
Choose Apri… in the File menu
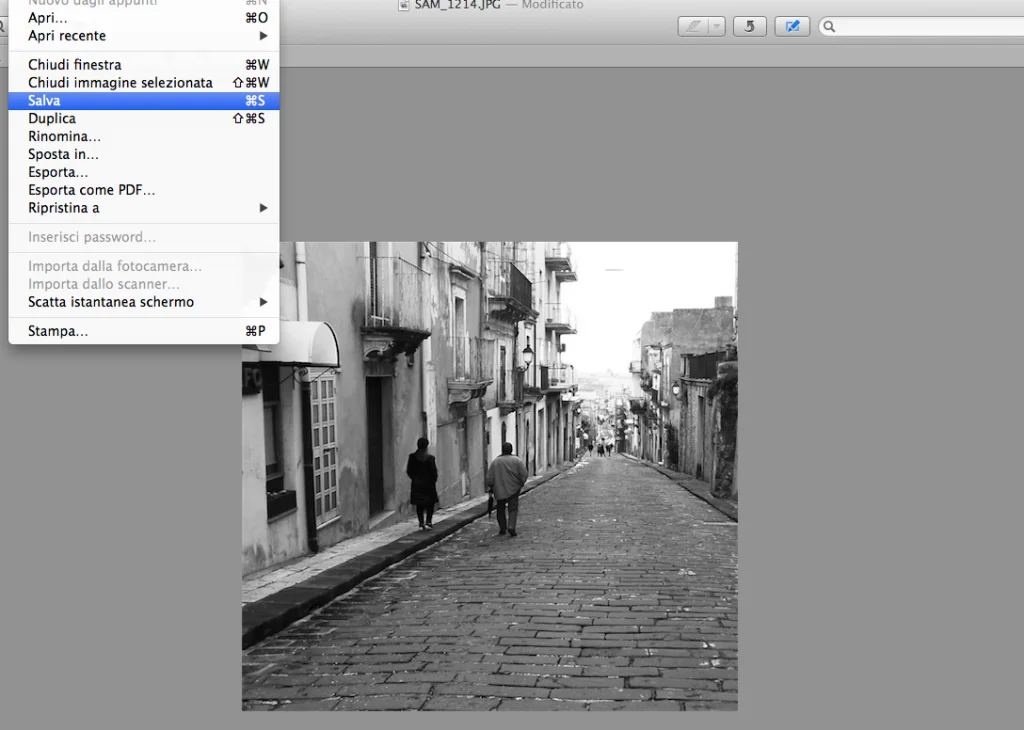48,18
